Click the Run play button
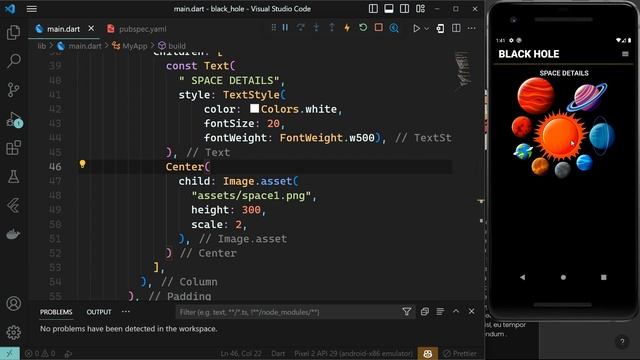640x360 pixels. 416,29
